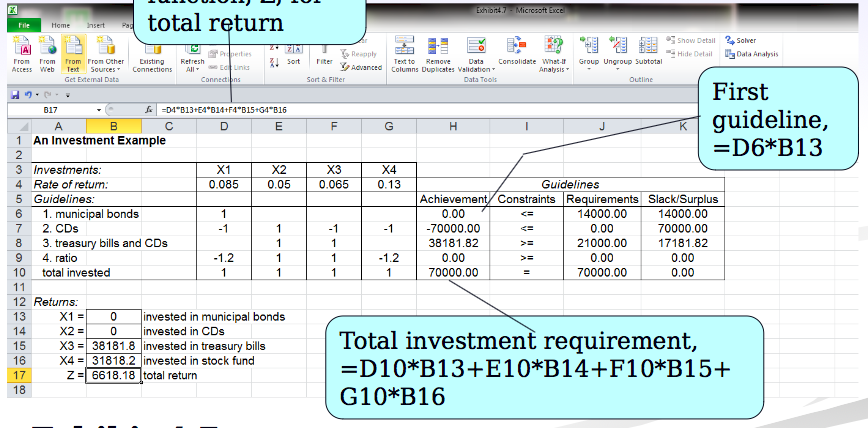Open the Name Box dropdown arrow
The width and height of the screenshot is (868, 428).
(x=99, y=110)
